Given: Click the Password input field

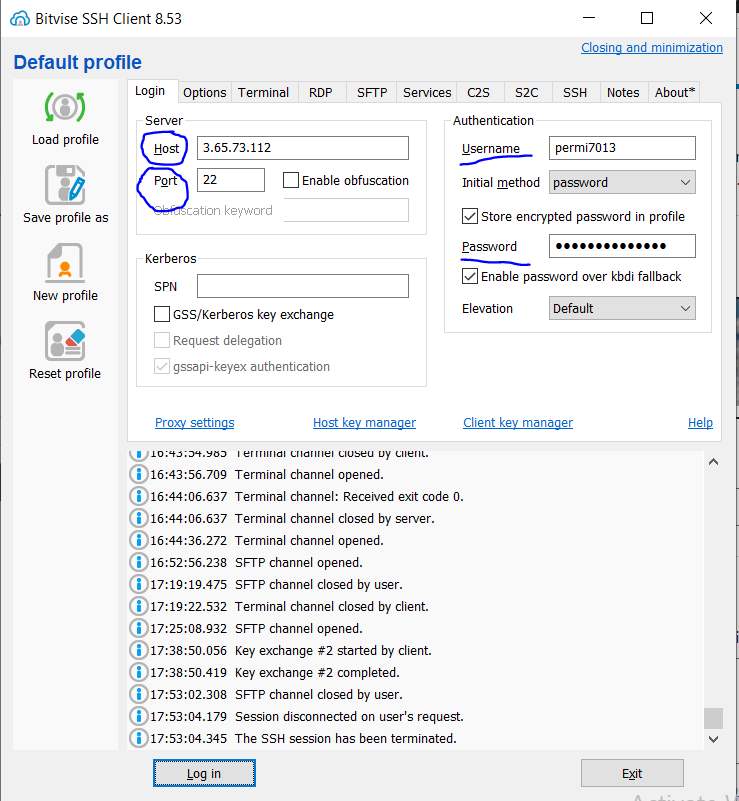Looking at the screenshot, I should [x=622, y=246].
